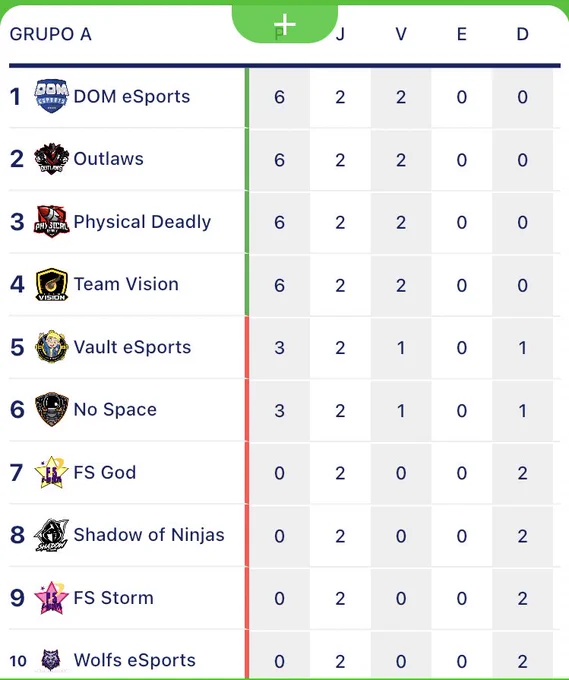Click the FS God star logo
The width and height of the screenshot is (569, 680).
point(52,472)
